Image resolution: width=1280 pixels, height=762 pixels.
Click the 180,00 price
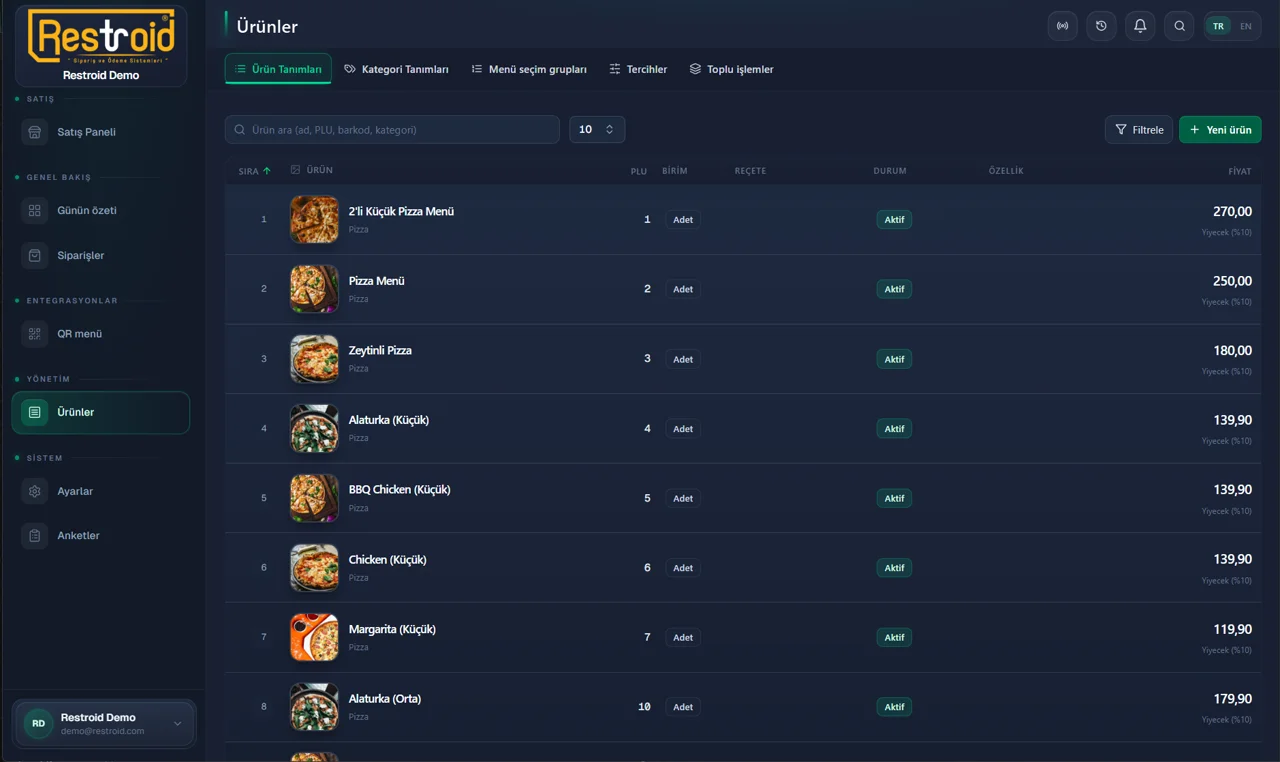(x=1232, y=351)
